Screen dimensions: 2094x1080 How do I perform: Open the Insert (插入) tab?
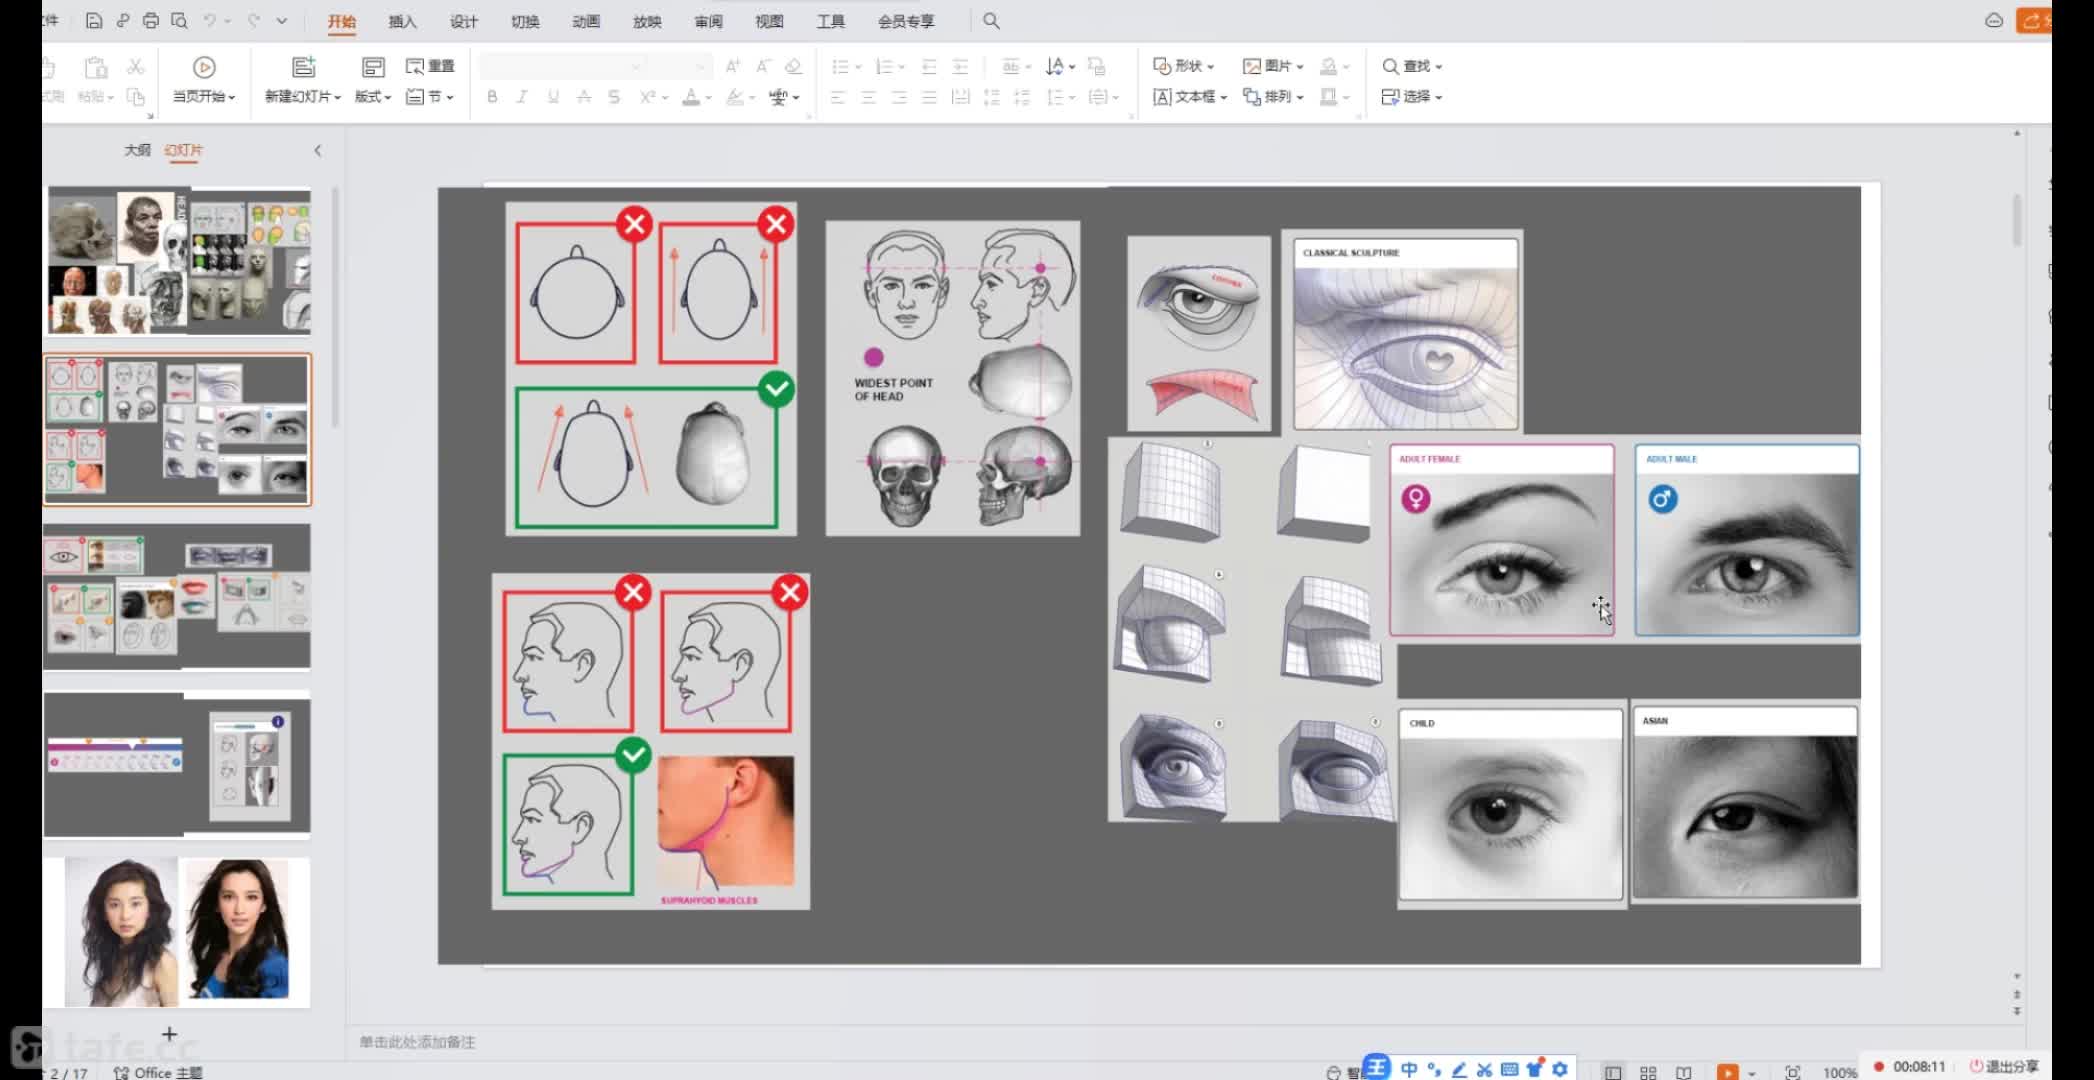402,21
